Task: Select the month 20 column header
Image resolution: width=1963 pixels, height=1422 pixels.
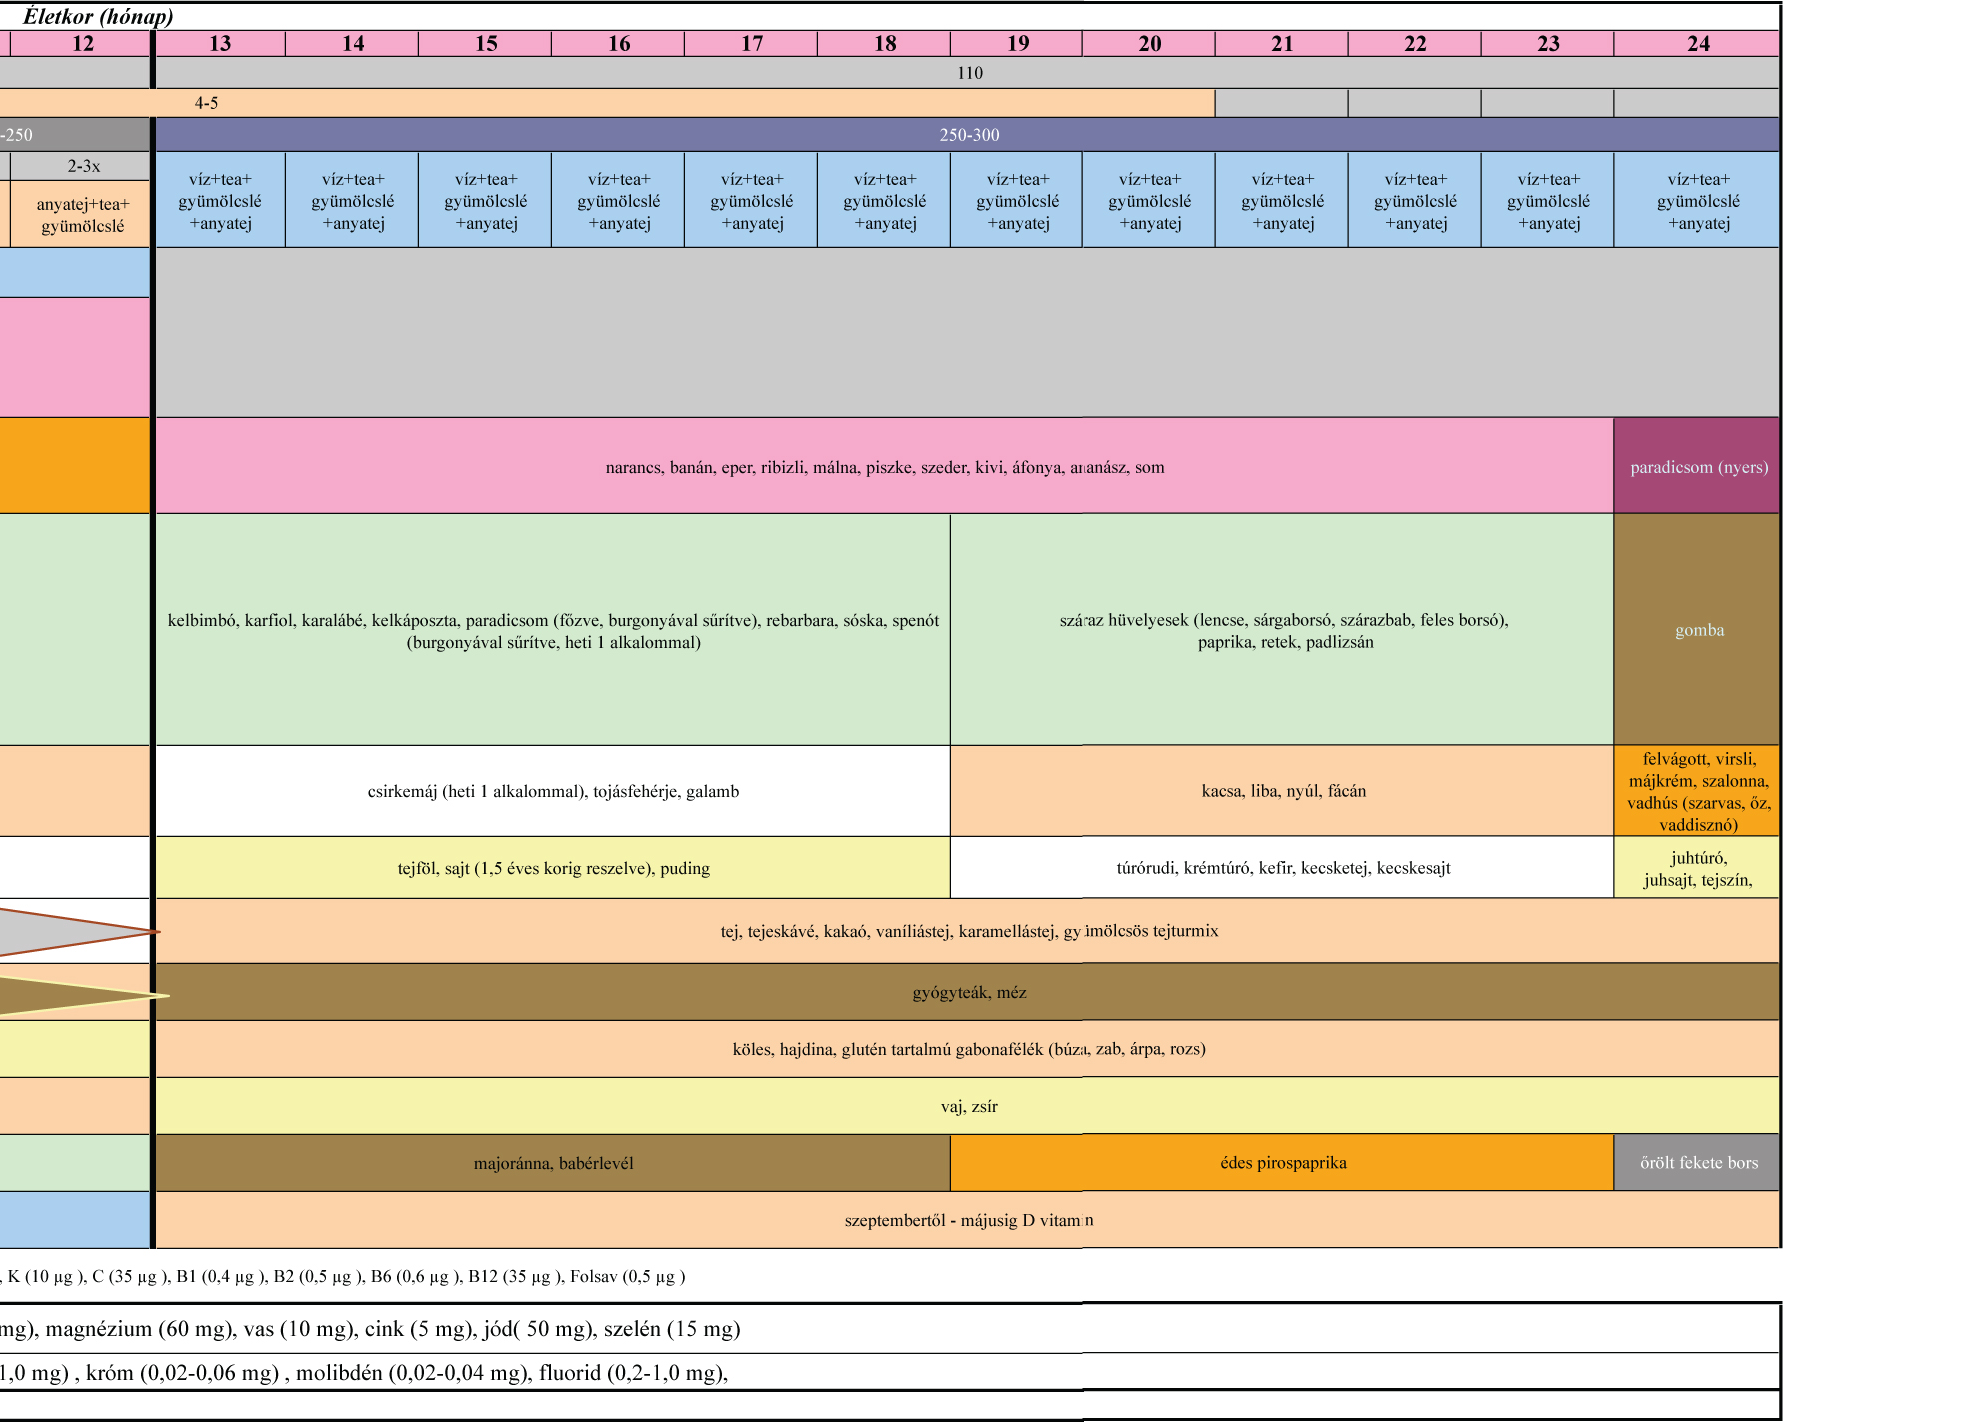Action: (x=1149, y=43)
